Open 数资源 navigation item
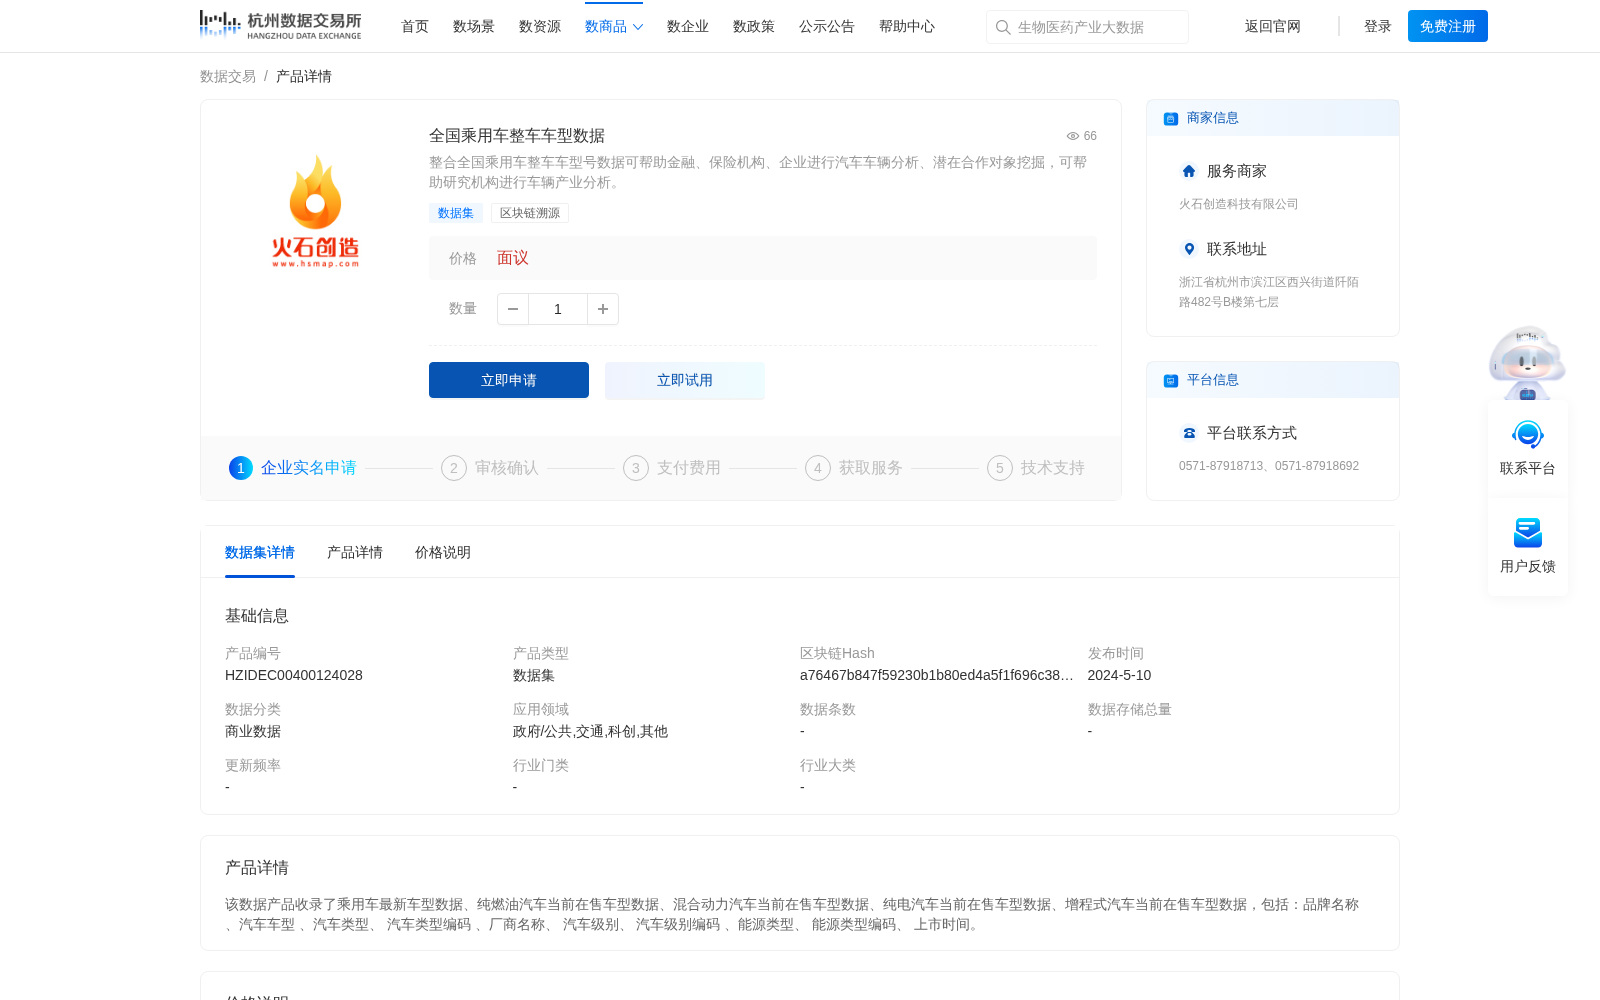Screen dimensions: 1600x1000 click(x=540, y=27)
